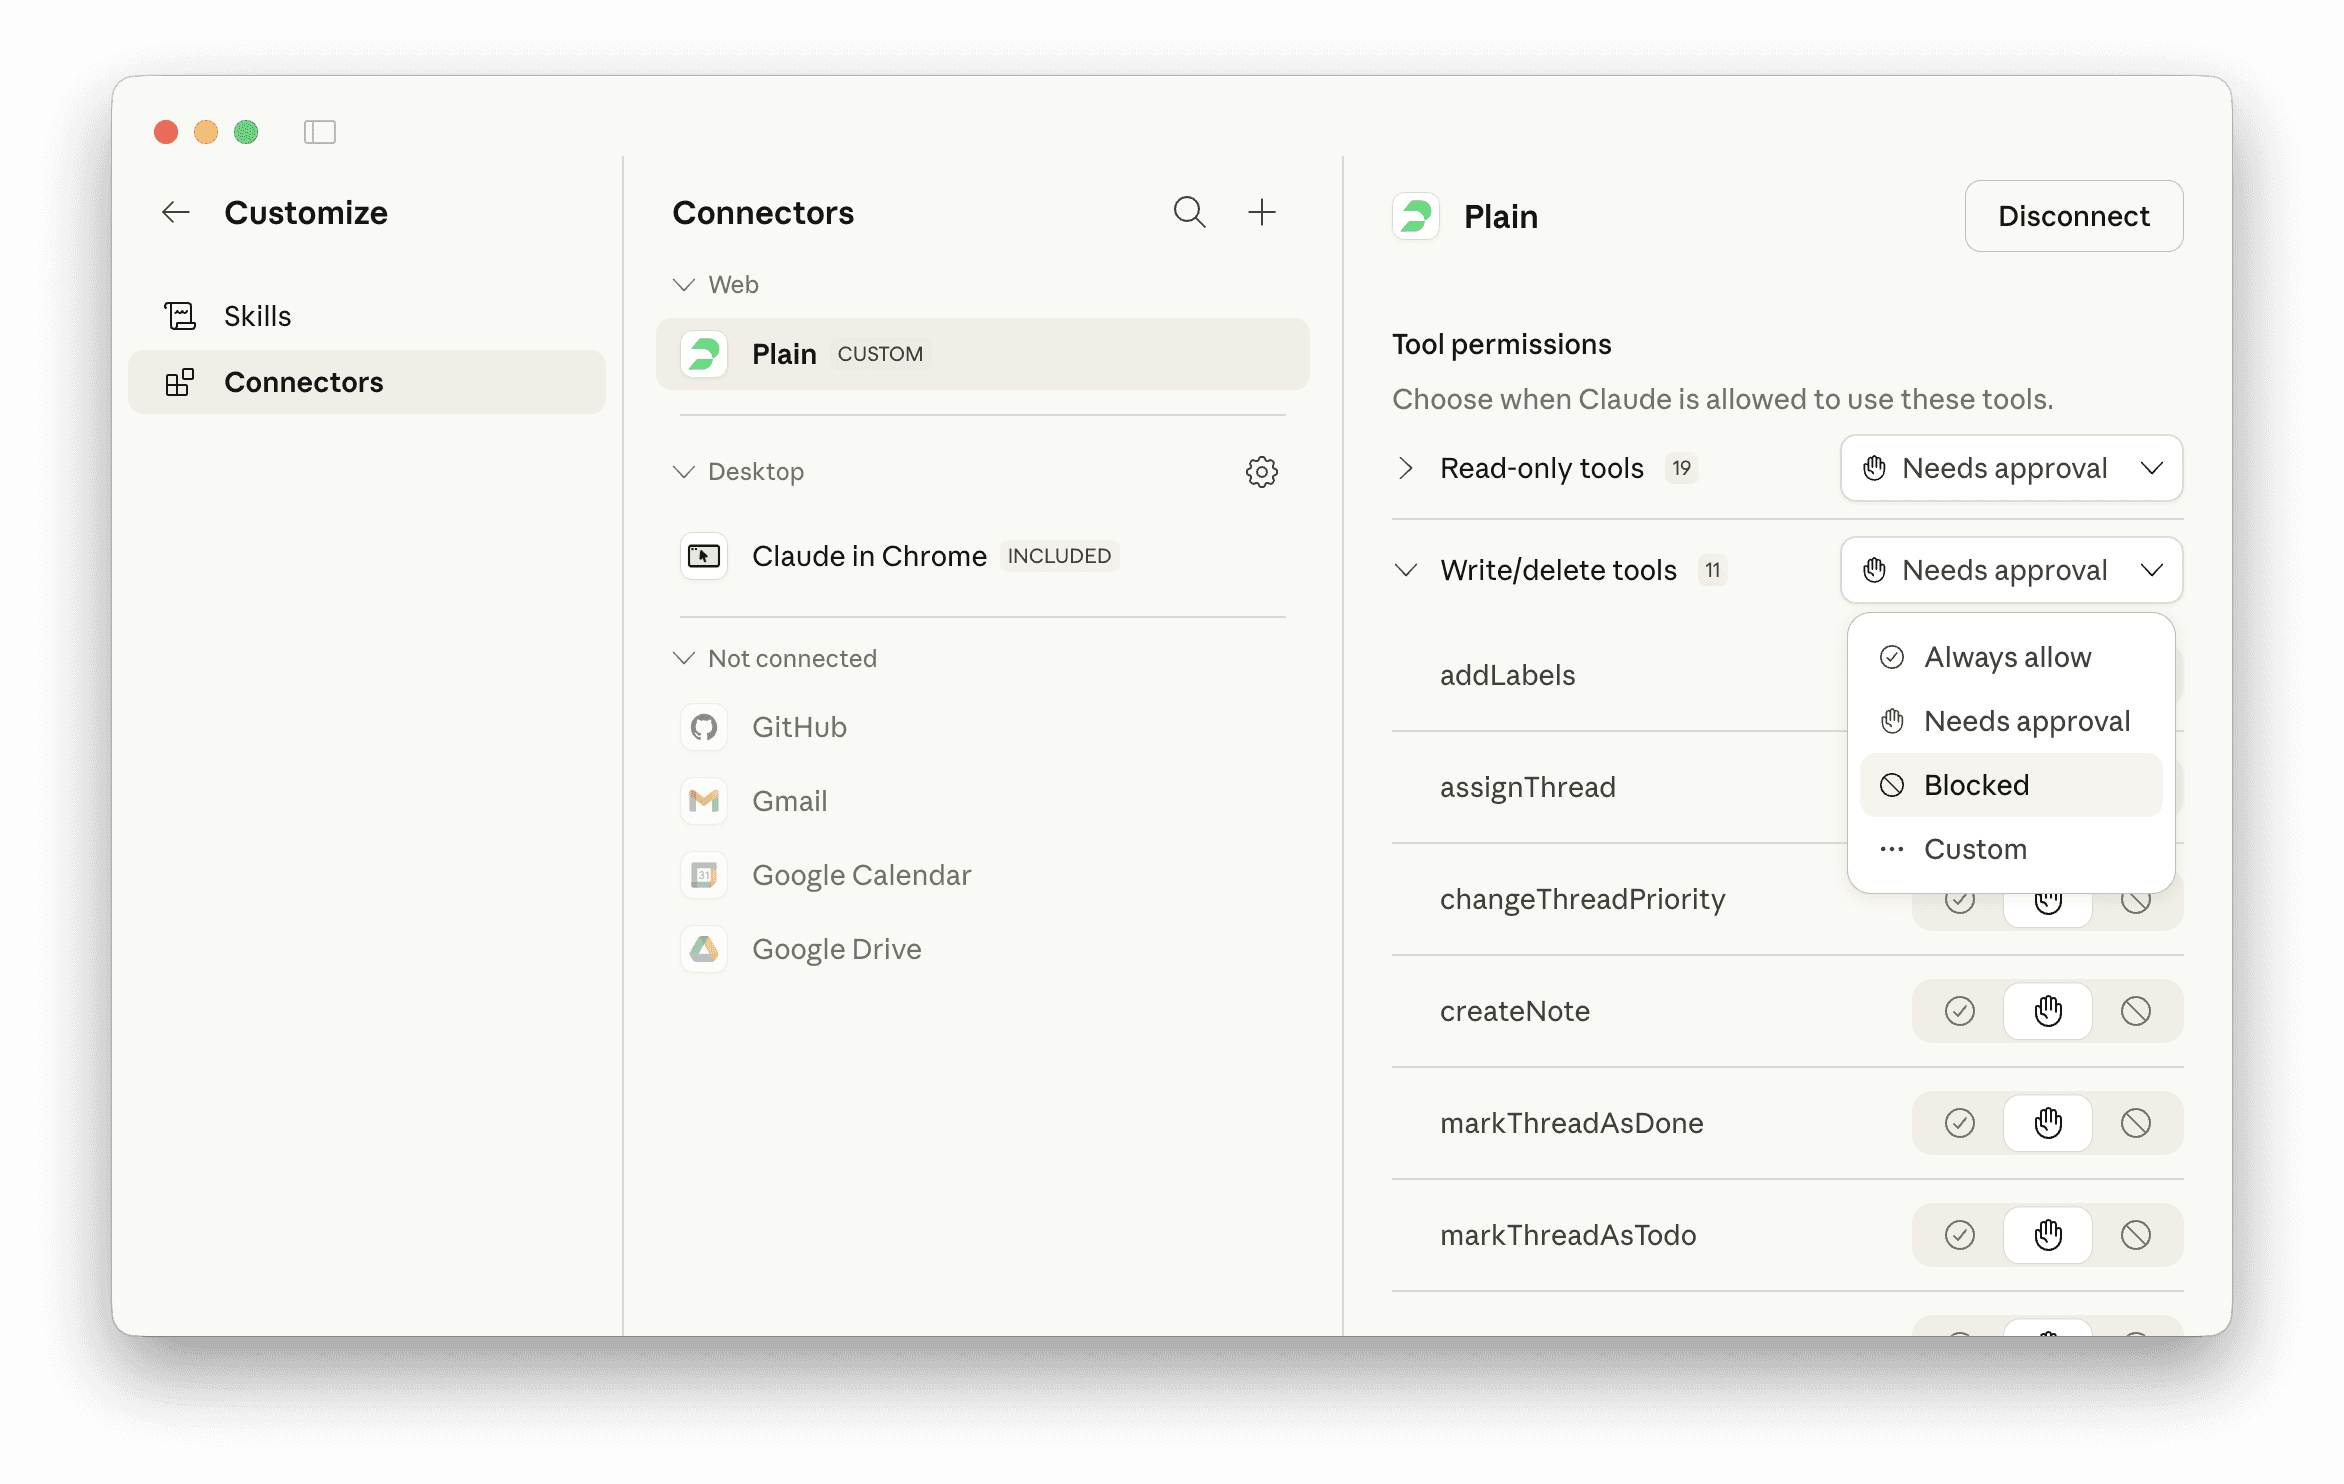Set markThreadAsTodo to needs approval
This screenshot has height=1484, width=2344.
(2047, 1235)
